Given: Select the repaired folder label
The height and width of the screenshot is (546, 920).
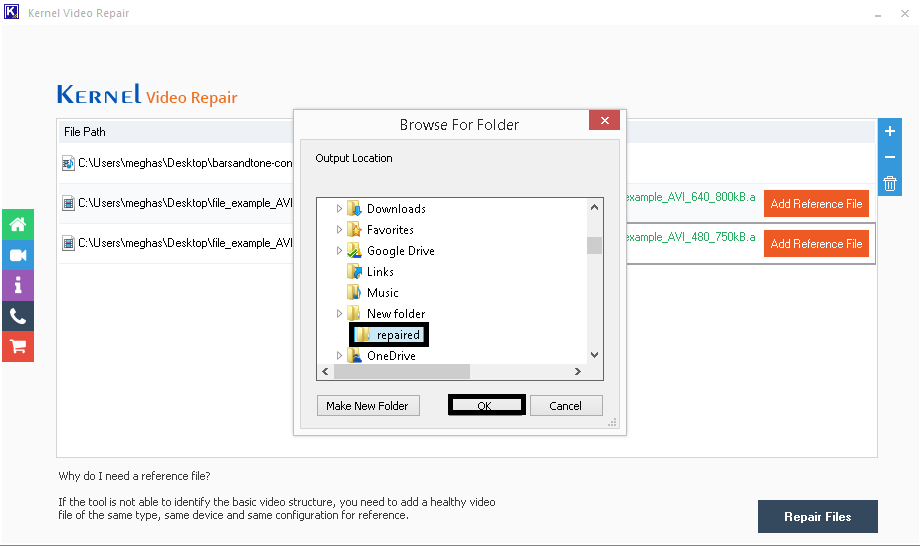Looking at the screenshot, I should (398, 335).
